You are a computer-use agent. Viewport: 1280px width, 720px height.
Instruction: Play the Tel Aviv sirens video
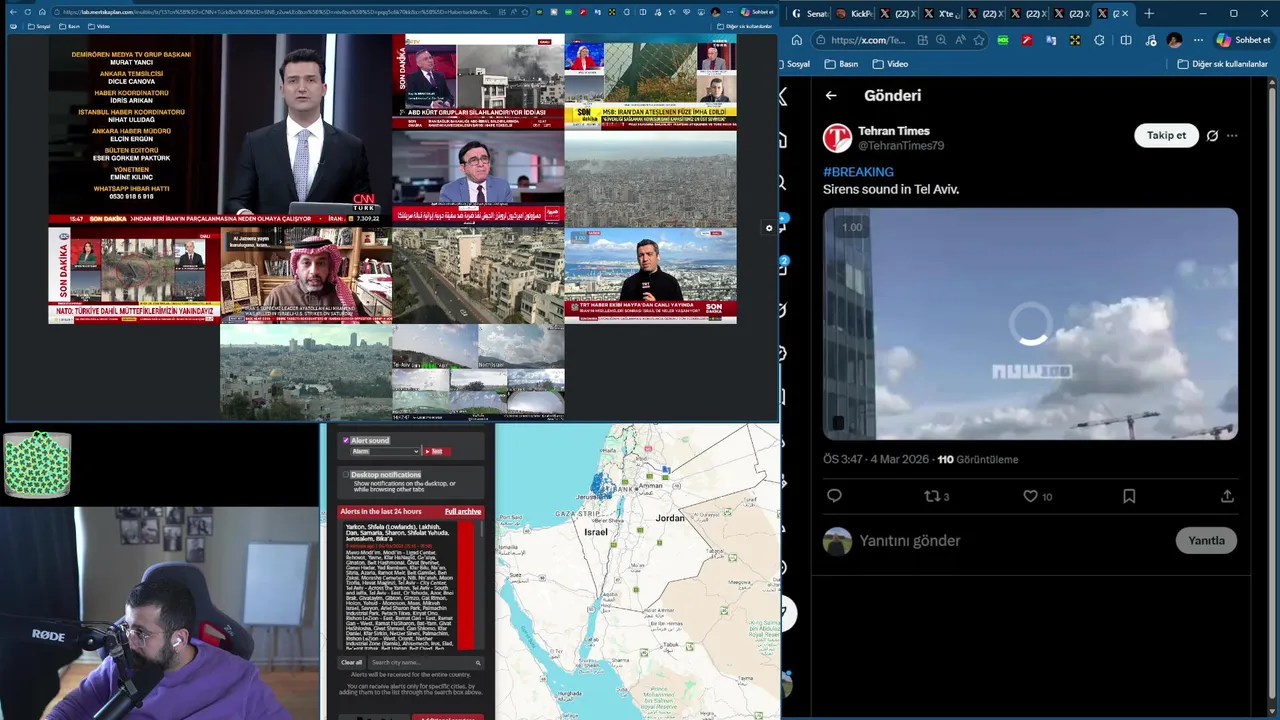(1030, 324)
